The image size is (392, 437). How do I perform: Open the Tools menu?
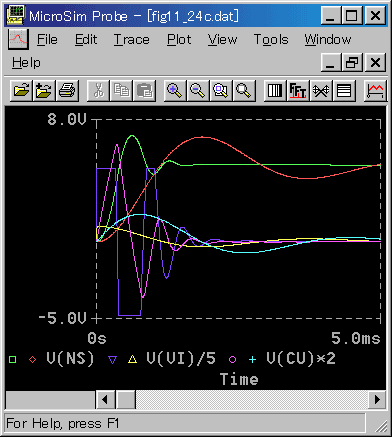271,40
